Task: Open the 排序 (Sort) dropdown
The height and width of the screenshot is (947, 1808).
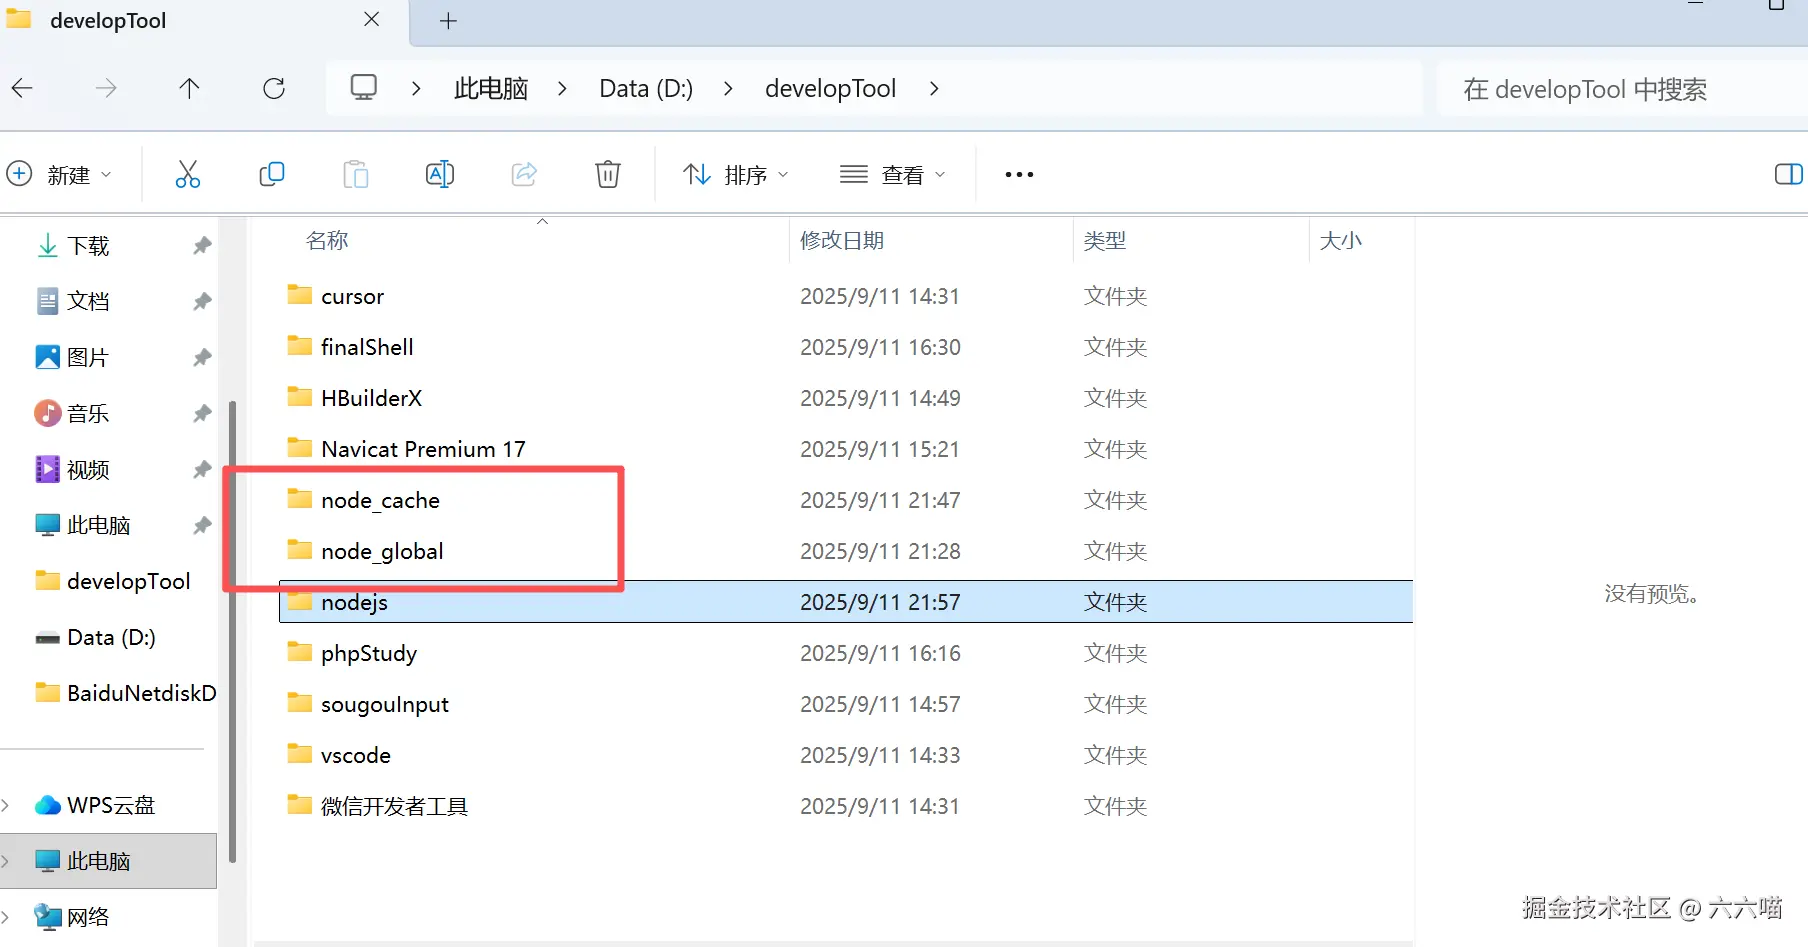Action: click(736, 174)
